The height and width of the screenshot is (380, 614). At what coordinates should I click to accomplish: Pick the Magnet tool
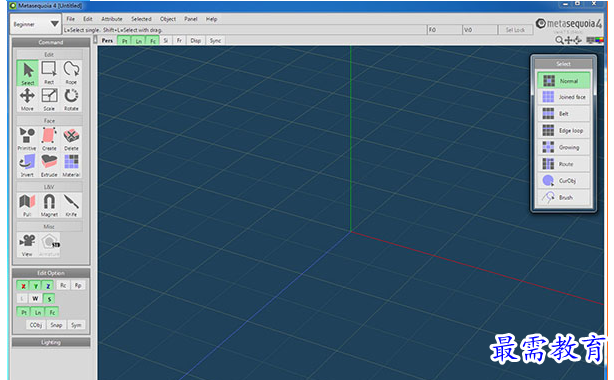point(49,205)
